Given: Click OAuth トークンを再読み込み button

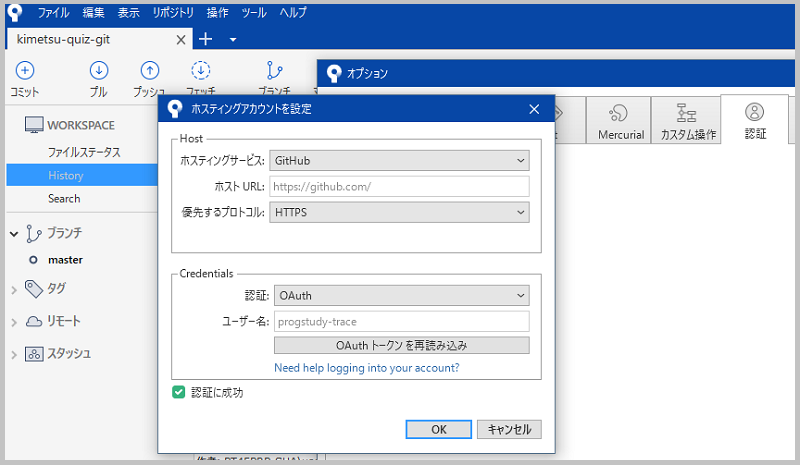Looking at the screenshot, I should tap(402, 346).
